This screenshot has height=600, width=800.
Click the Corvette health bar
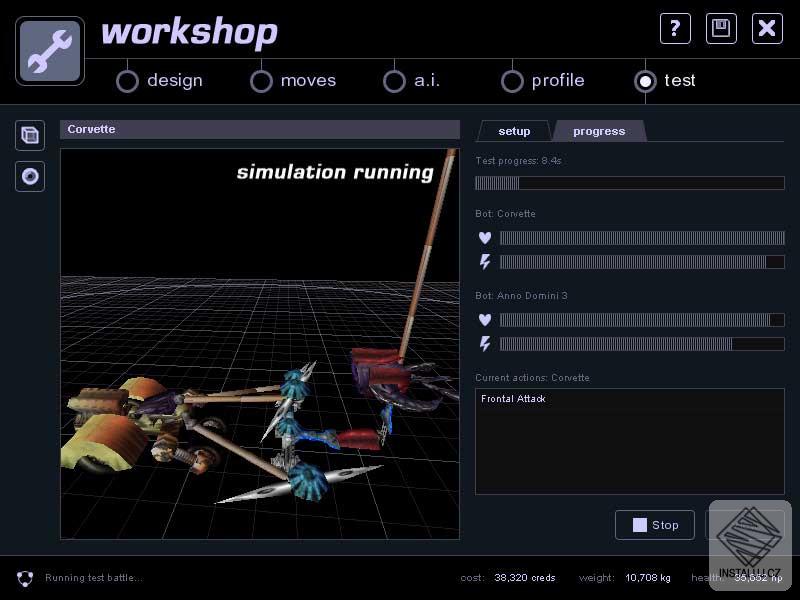[642, 238]
